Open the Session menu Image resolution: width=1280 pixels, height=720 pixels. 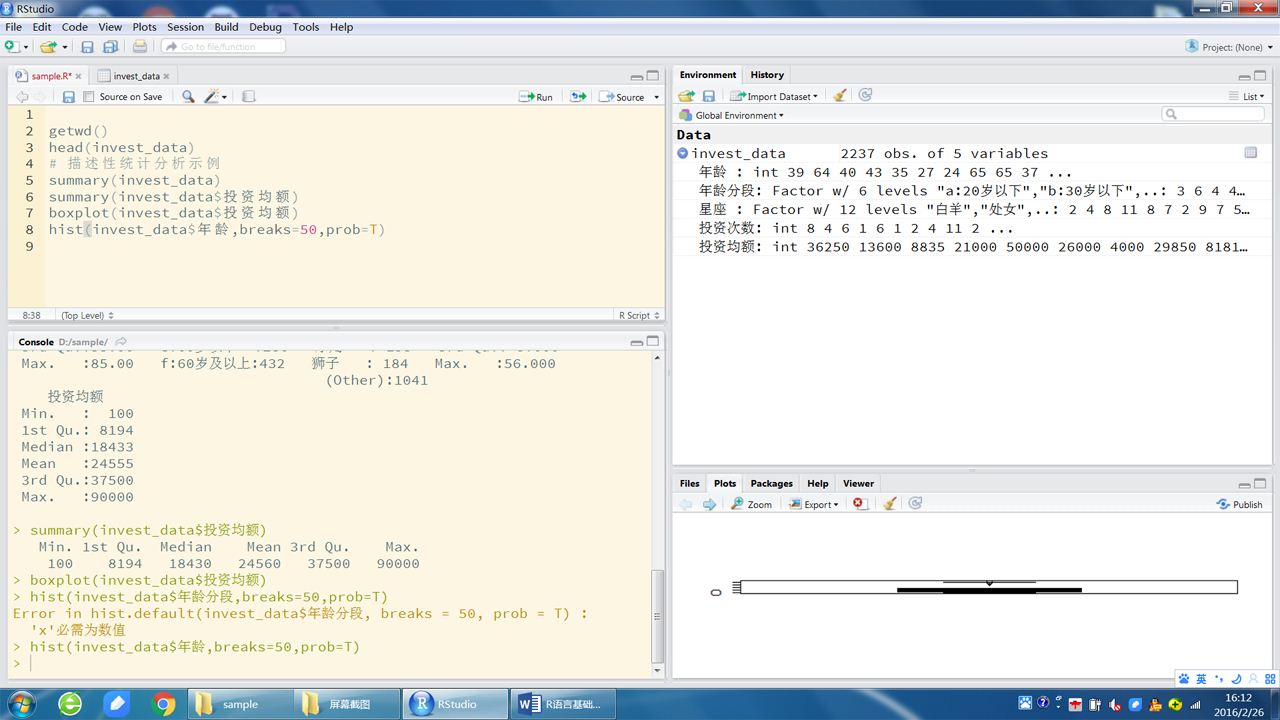coord(185,27)
